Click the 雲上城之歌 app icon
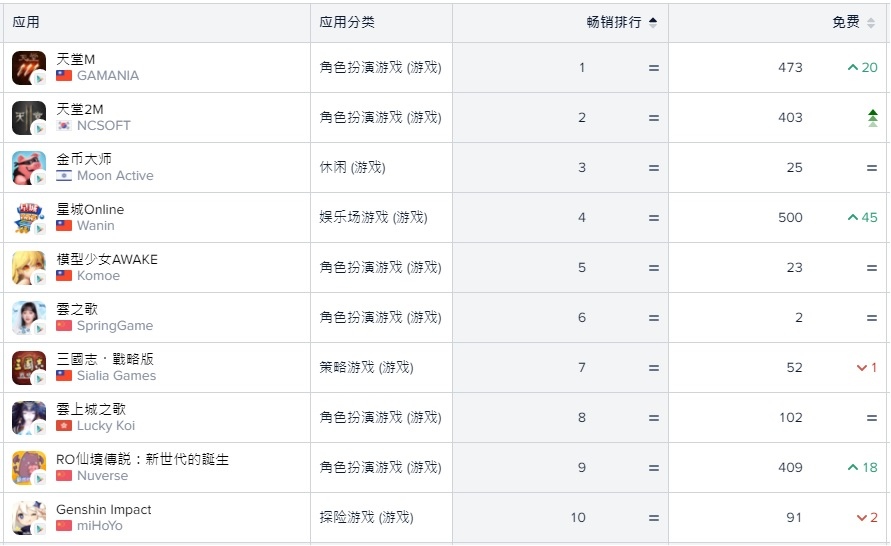The width and height of the screenshot is (891, 546). 28,418
